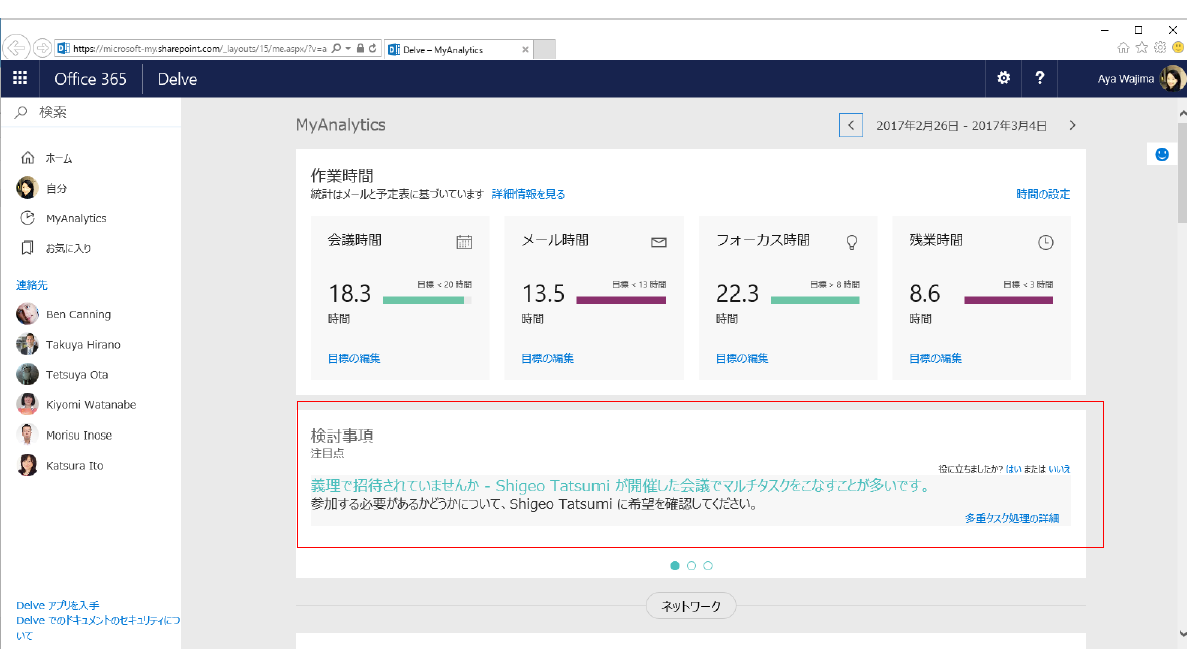Image resolution: width=1187 pixels, height=667 pixels.
Task: Open the help question mark
Action: point(1039,78)
